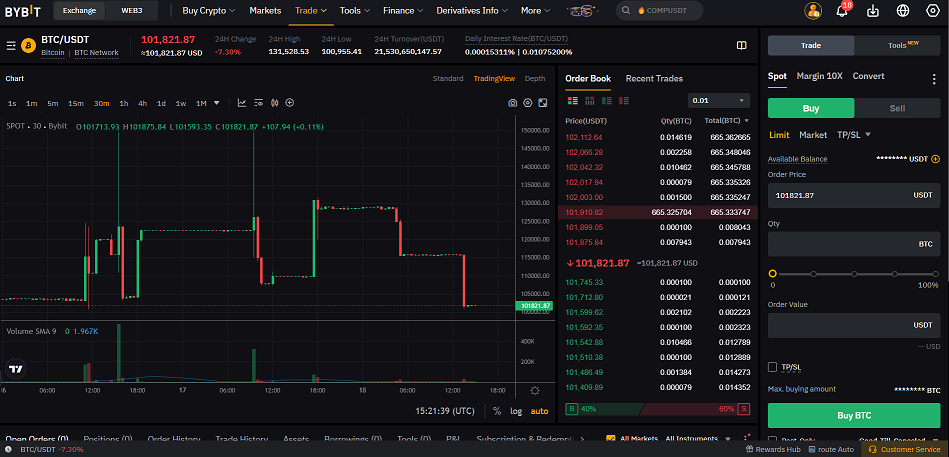Toggle the All Markets checkbox
Screen dimensions: 949x457
tap(611, 439)
